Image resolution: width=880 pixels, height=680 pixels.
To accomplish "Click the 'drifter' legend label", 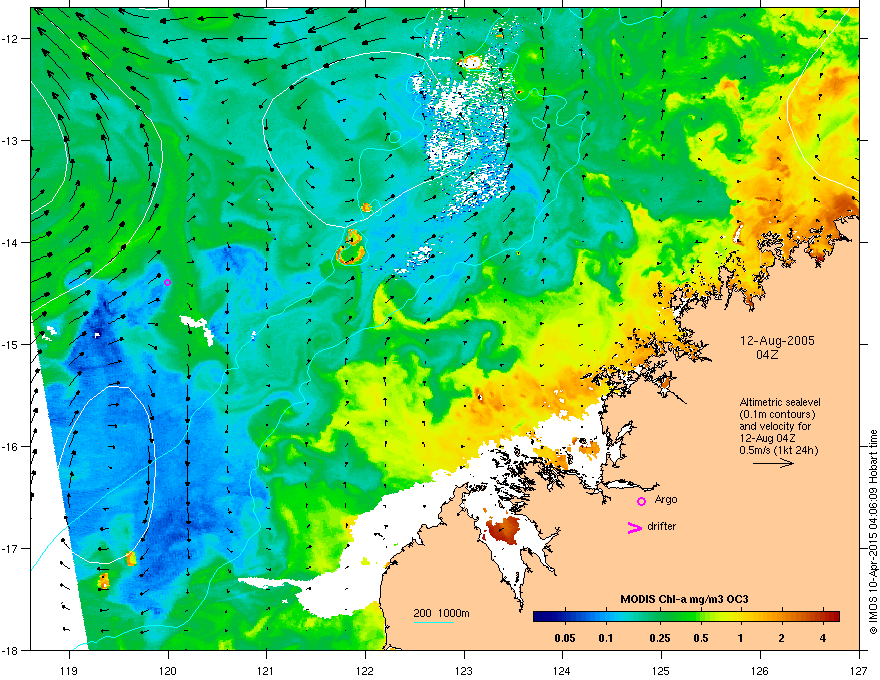I will coord(662,526).
